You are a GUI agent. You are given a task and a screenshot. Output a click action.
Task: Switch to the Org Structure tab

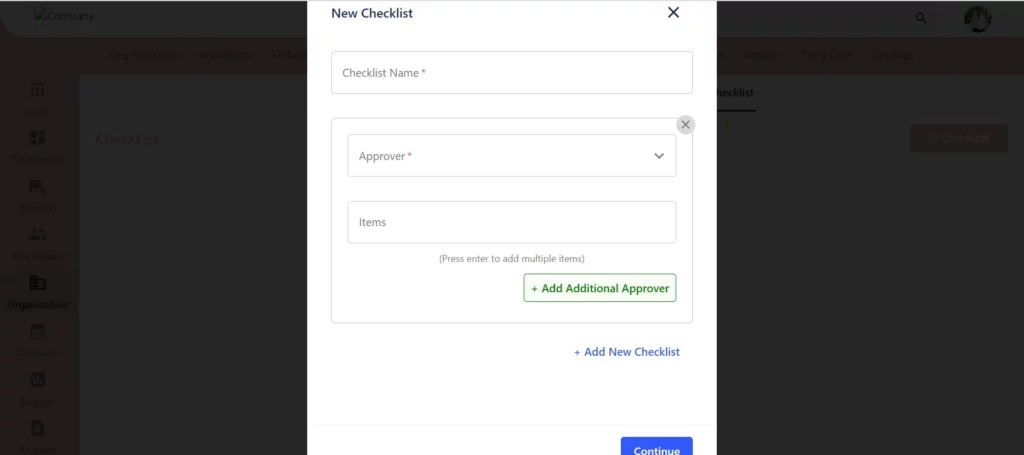click(144, 55)
